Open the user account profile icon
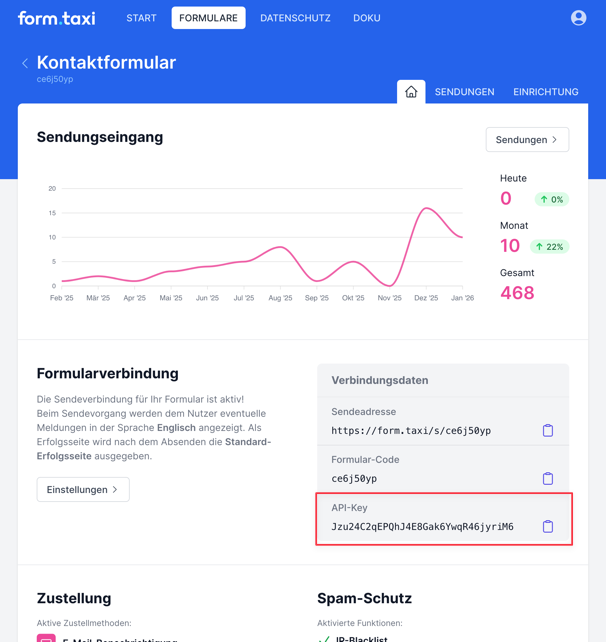This screenshot has width=606, height=642. [x=578, y=18]
